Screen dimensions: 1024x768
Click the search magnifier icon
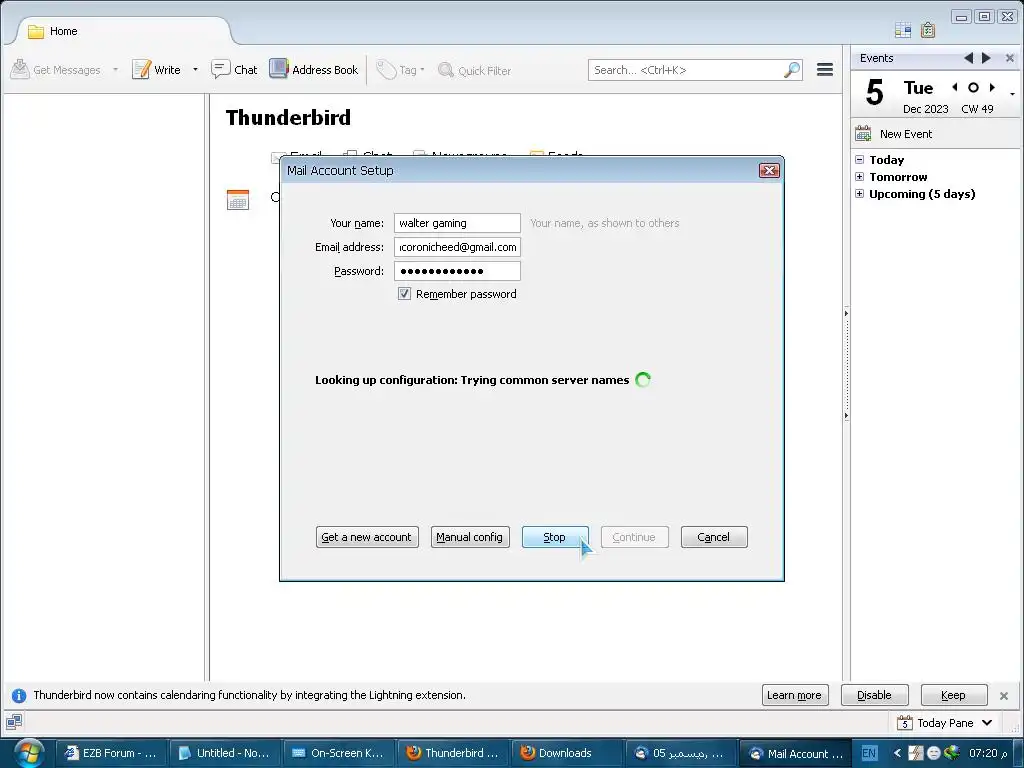click(x=792, y=70)
